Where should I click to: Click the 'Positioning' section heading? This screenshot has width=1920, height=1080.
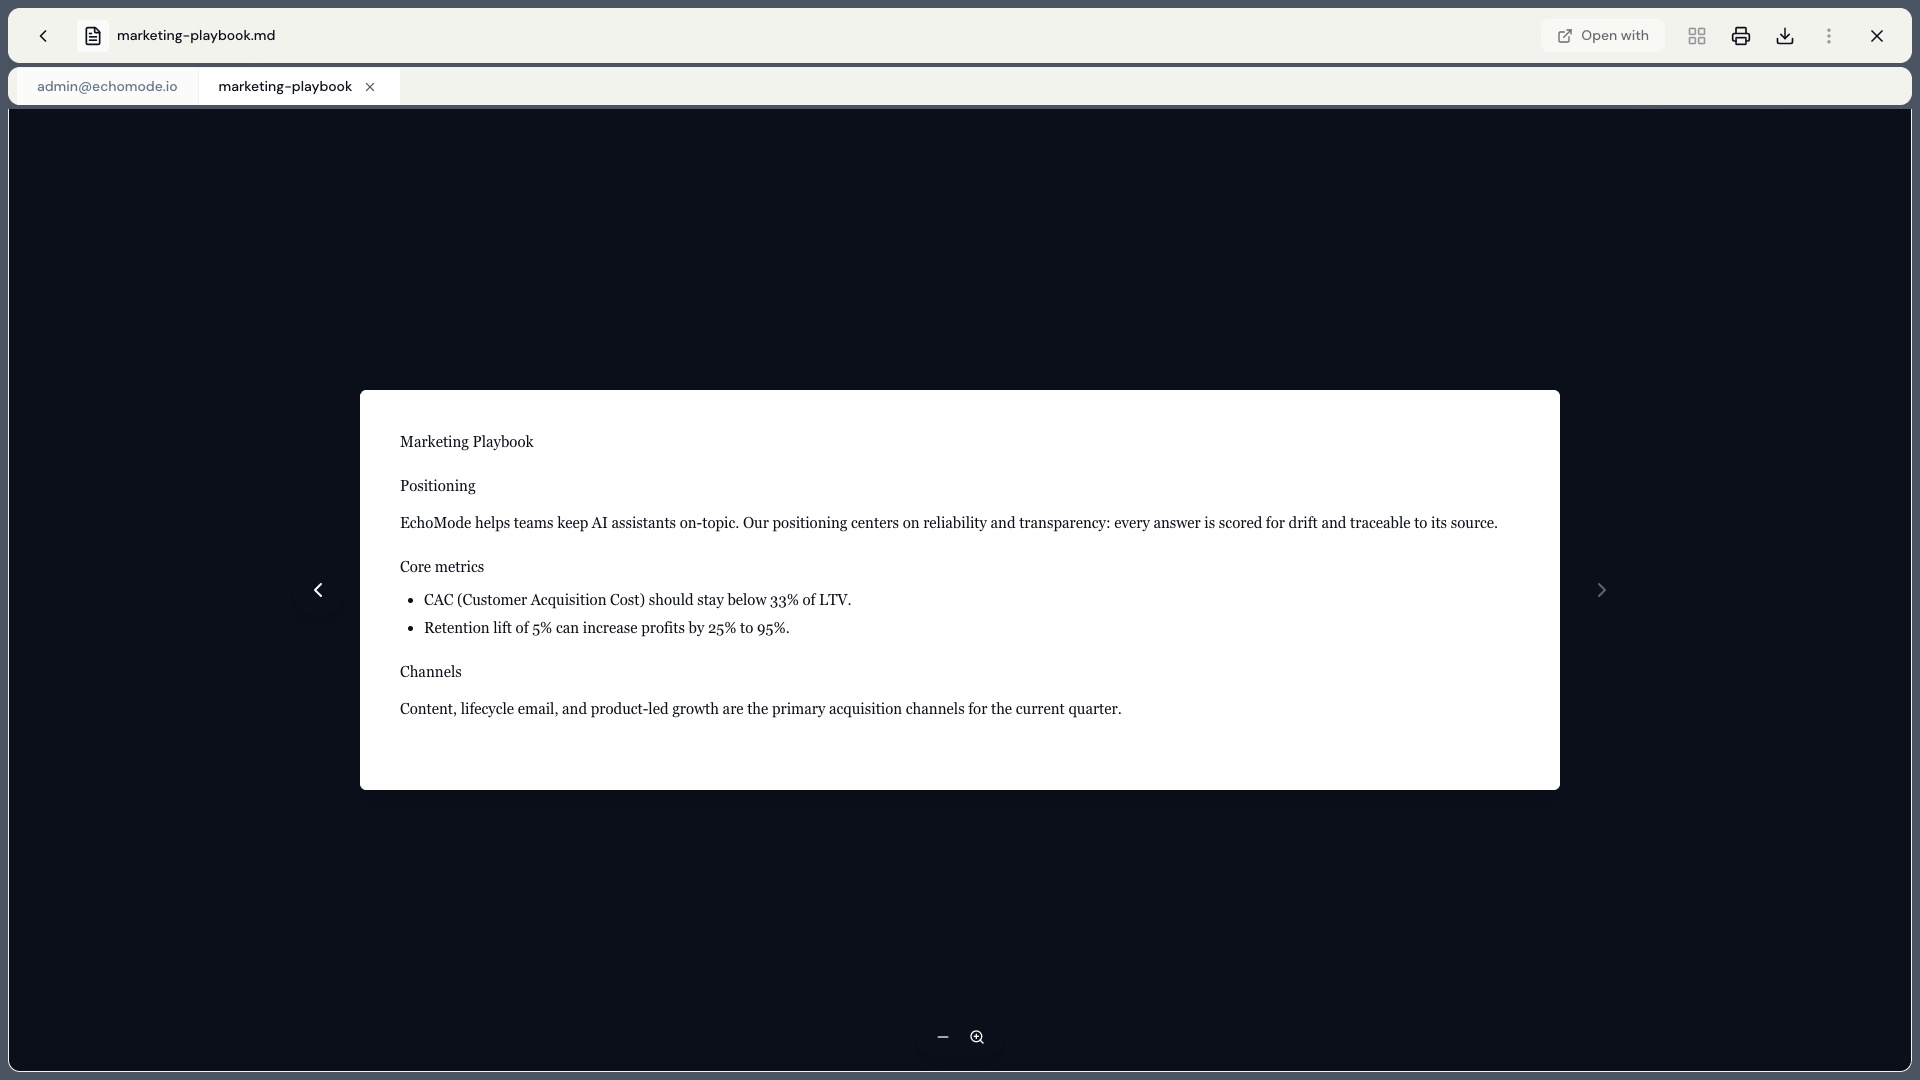tap(438, 486)
